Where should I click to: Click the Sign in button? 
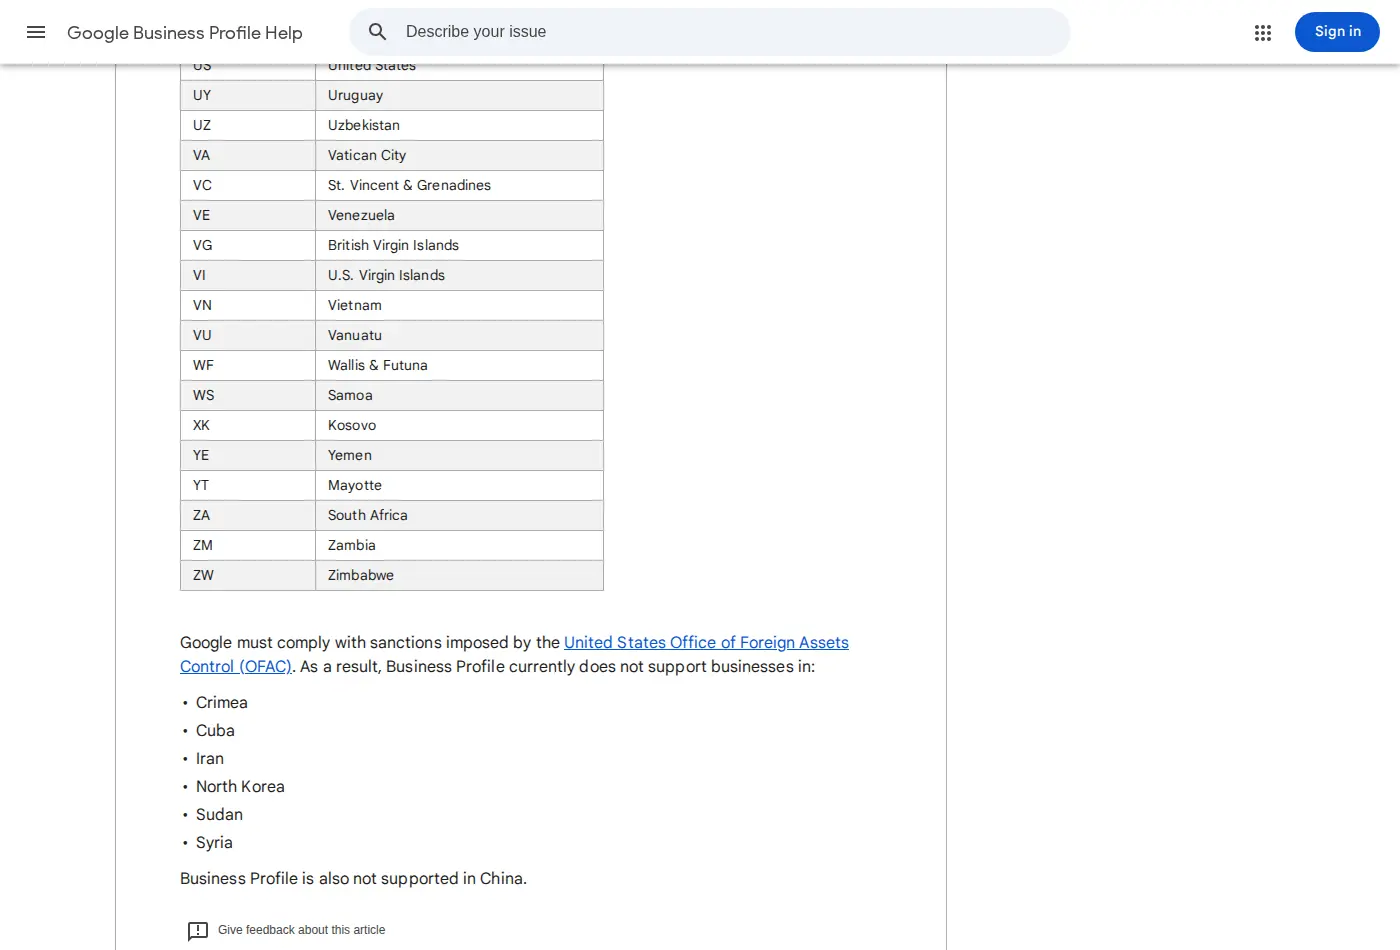(1337, 32)
